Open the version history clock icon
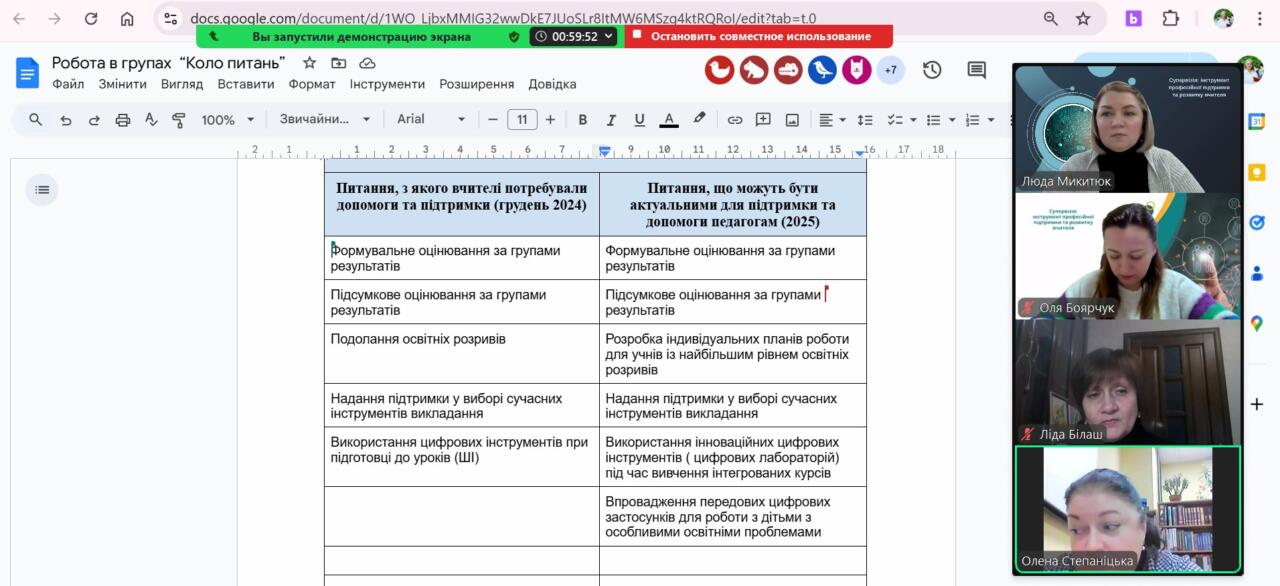Screen dimensions: 1280x586 [932, 70]
